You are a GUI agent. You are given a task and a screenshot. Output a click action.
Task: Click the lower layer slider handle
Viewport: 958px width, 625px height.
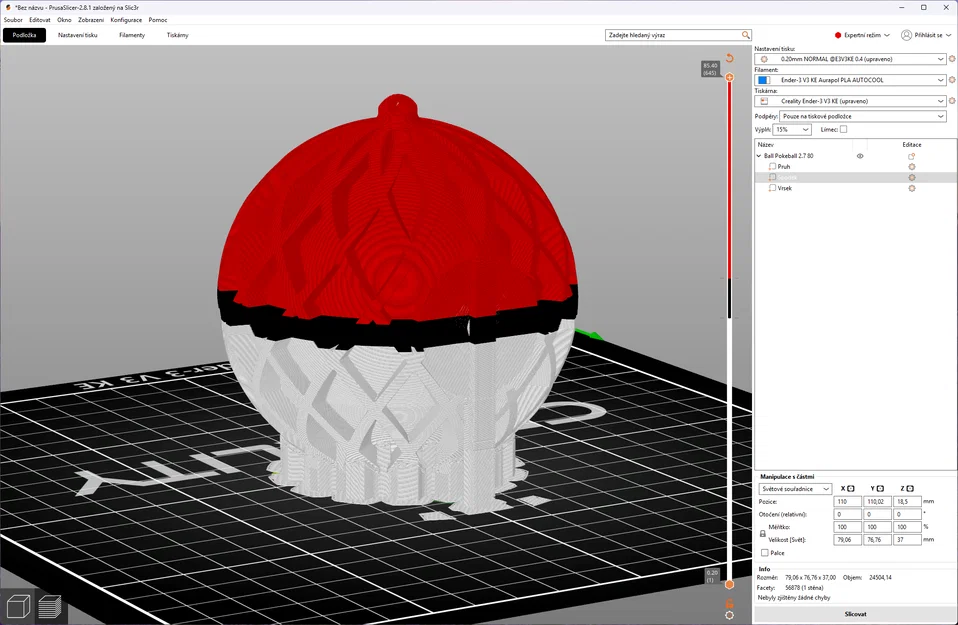[729, 585]
